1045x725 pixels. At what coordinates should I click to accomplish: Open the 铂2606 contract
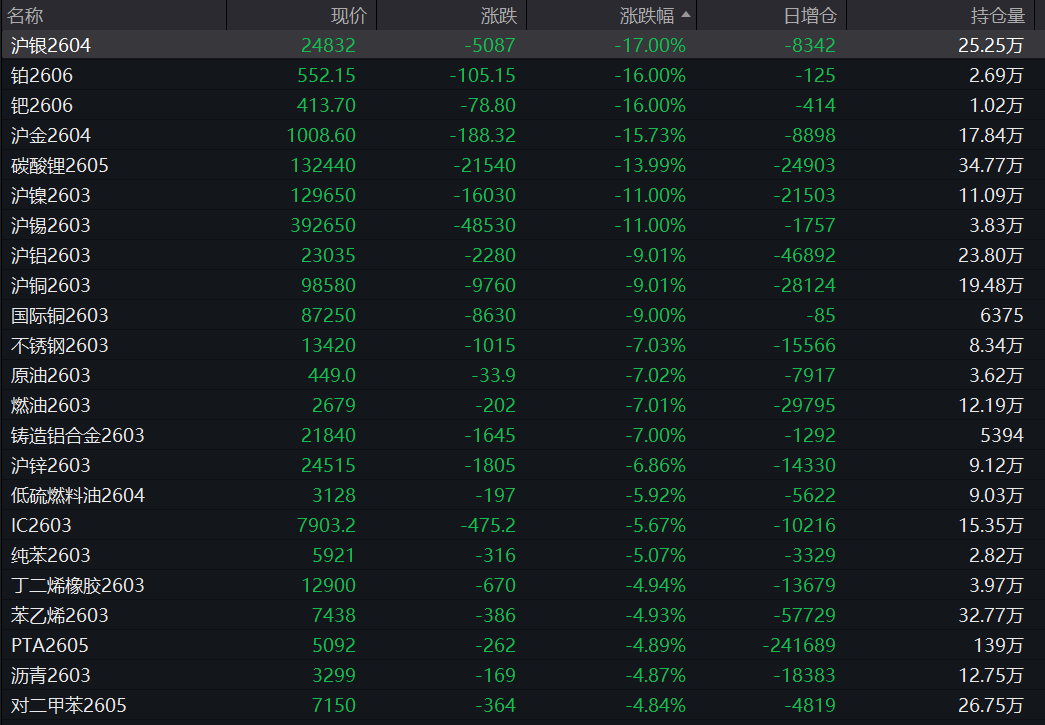(42, 75)
